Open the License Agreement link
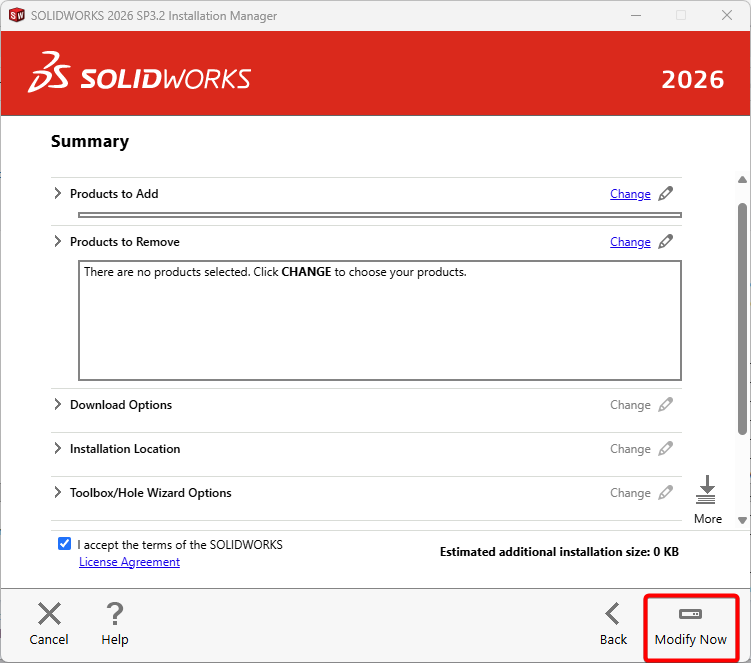 [129, 562]
